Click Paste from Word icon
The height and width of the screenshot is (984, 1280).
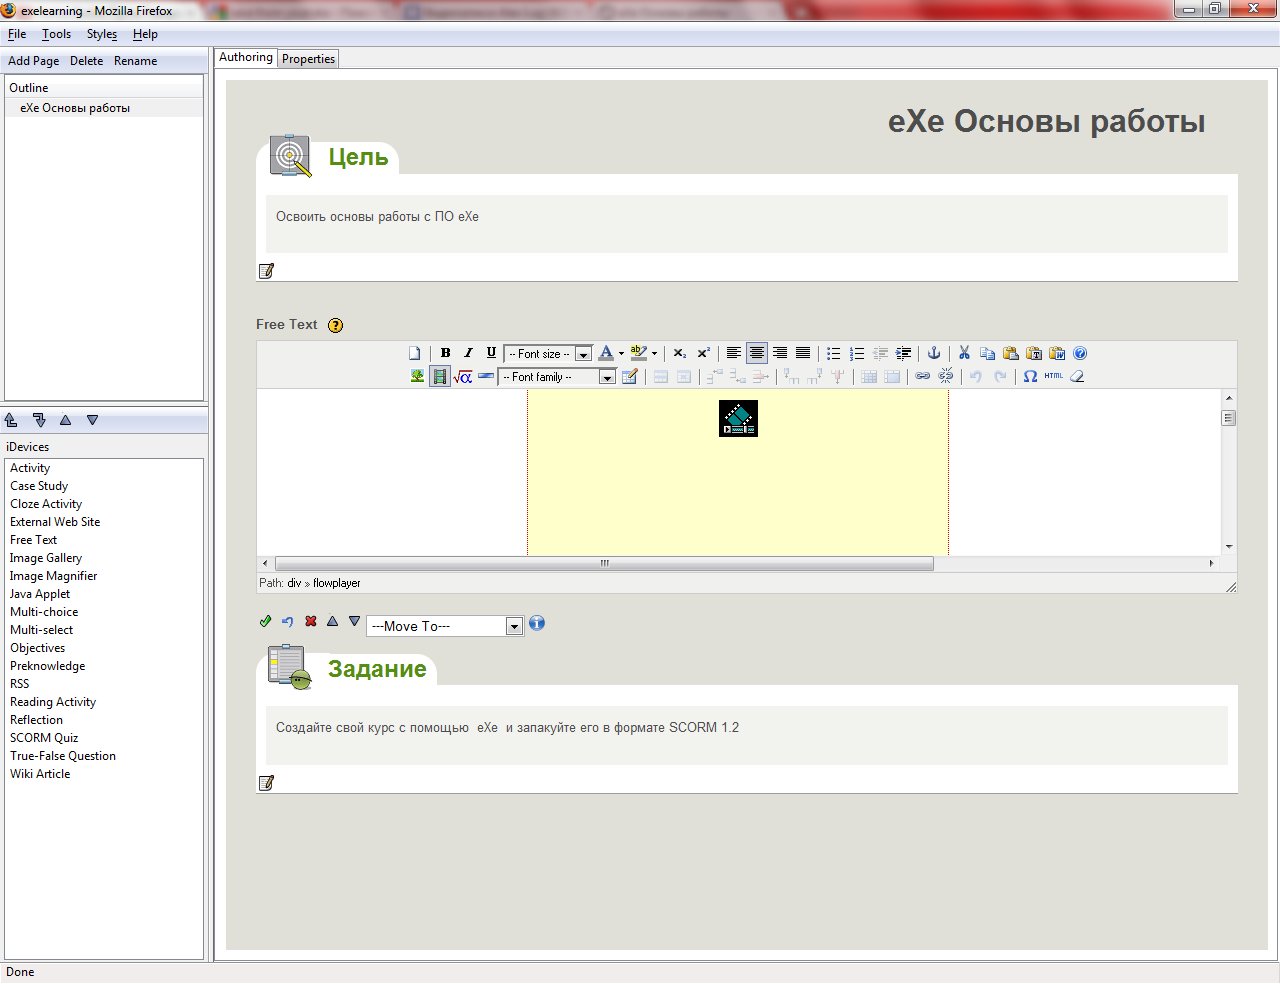coord(1057,353)
